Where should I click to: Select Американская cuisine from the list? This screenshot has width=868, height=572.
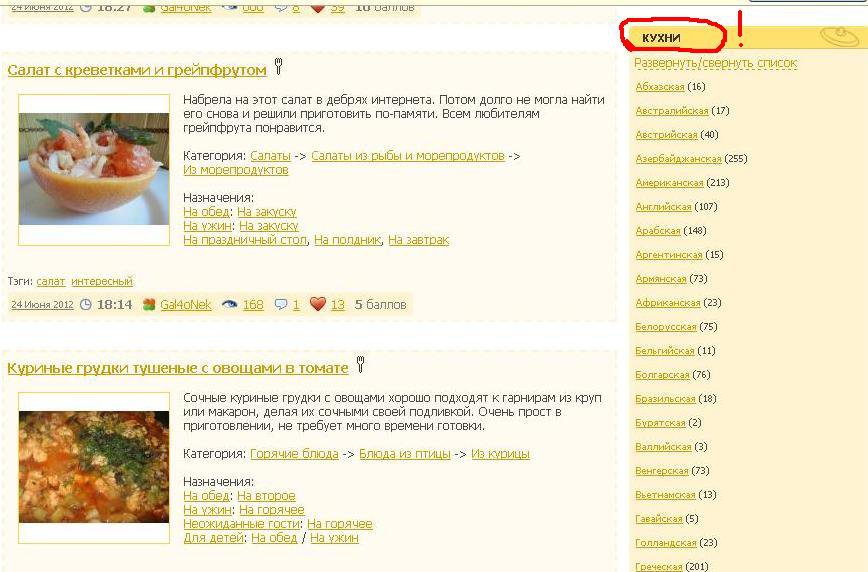tap(669, 183)
